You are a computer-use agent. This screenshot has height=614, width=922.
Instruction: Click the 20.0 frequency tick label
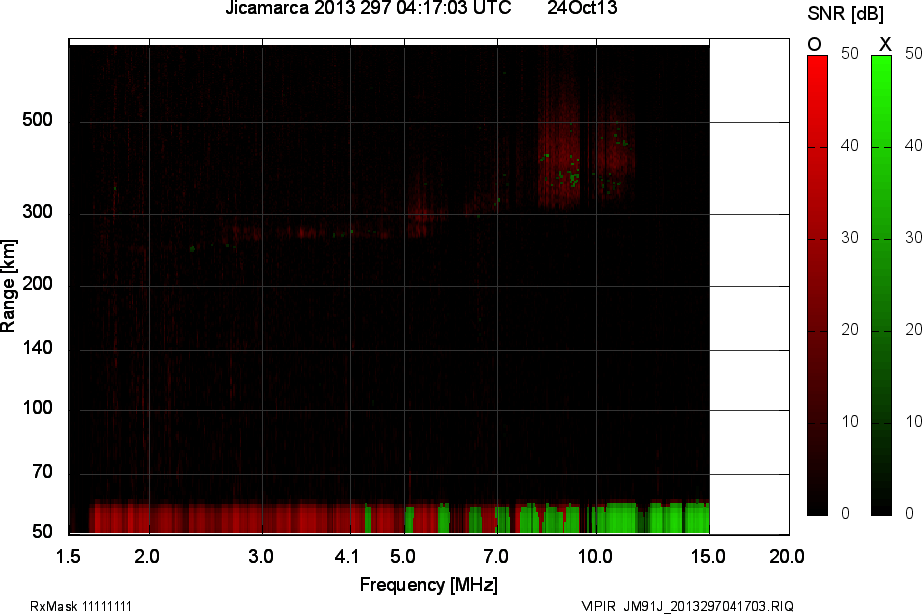[786, 555]
